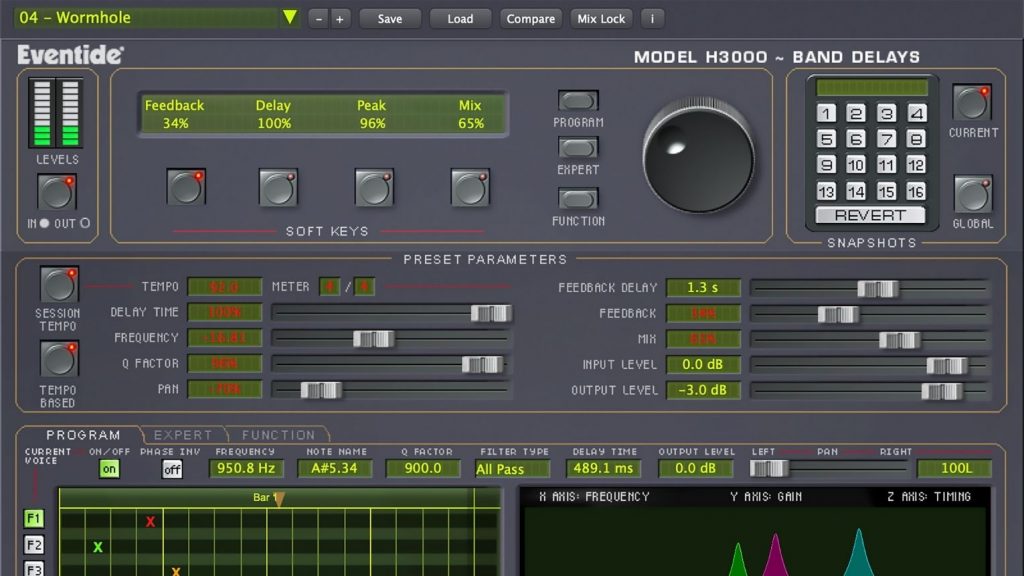The image size is (1024, 576).
Task: Click the i info icon in the top bar
Action: (651, 18)
